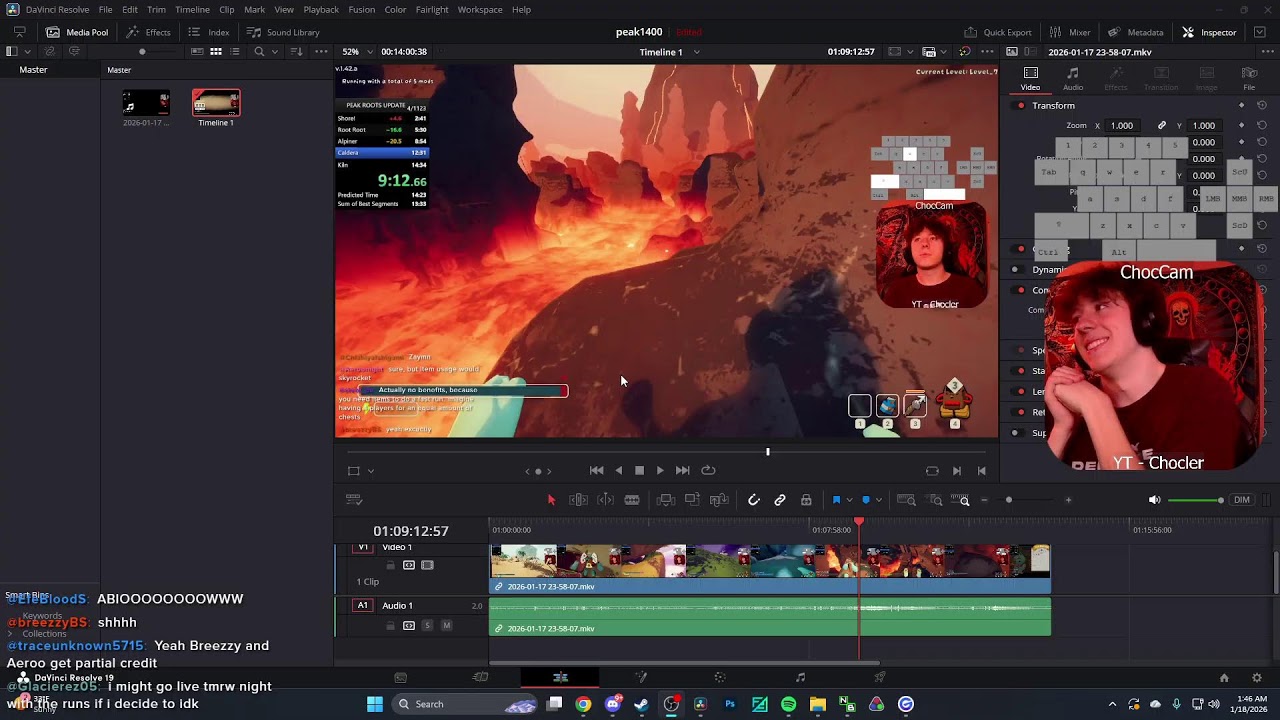
Task: Toggle Solo on Audio 1 track
Action: coord(427,626)
